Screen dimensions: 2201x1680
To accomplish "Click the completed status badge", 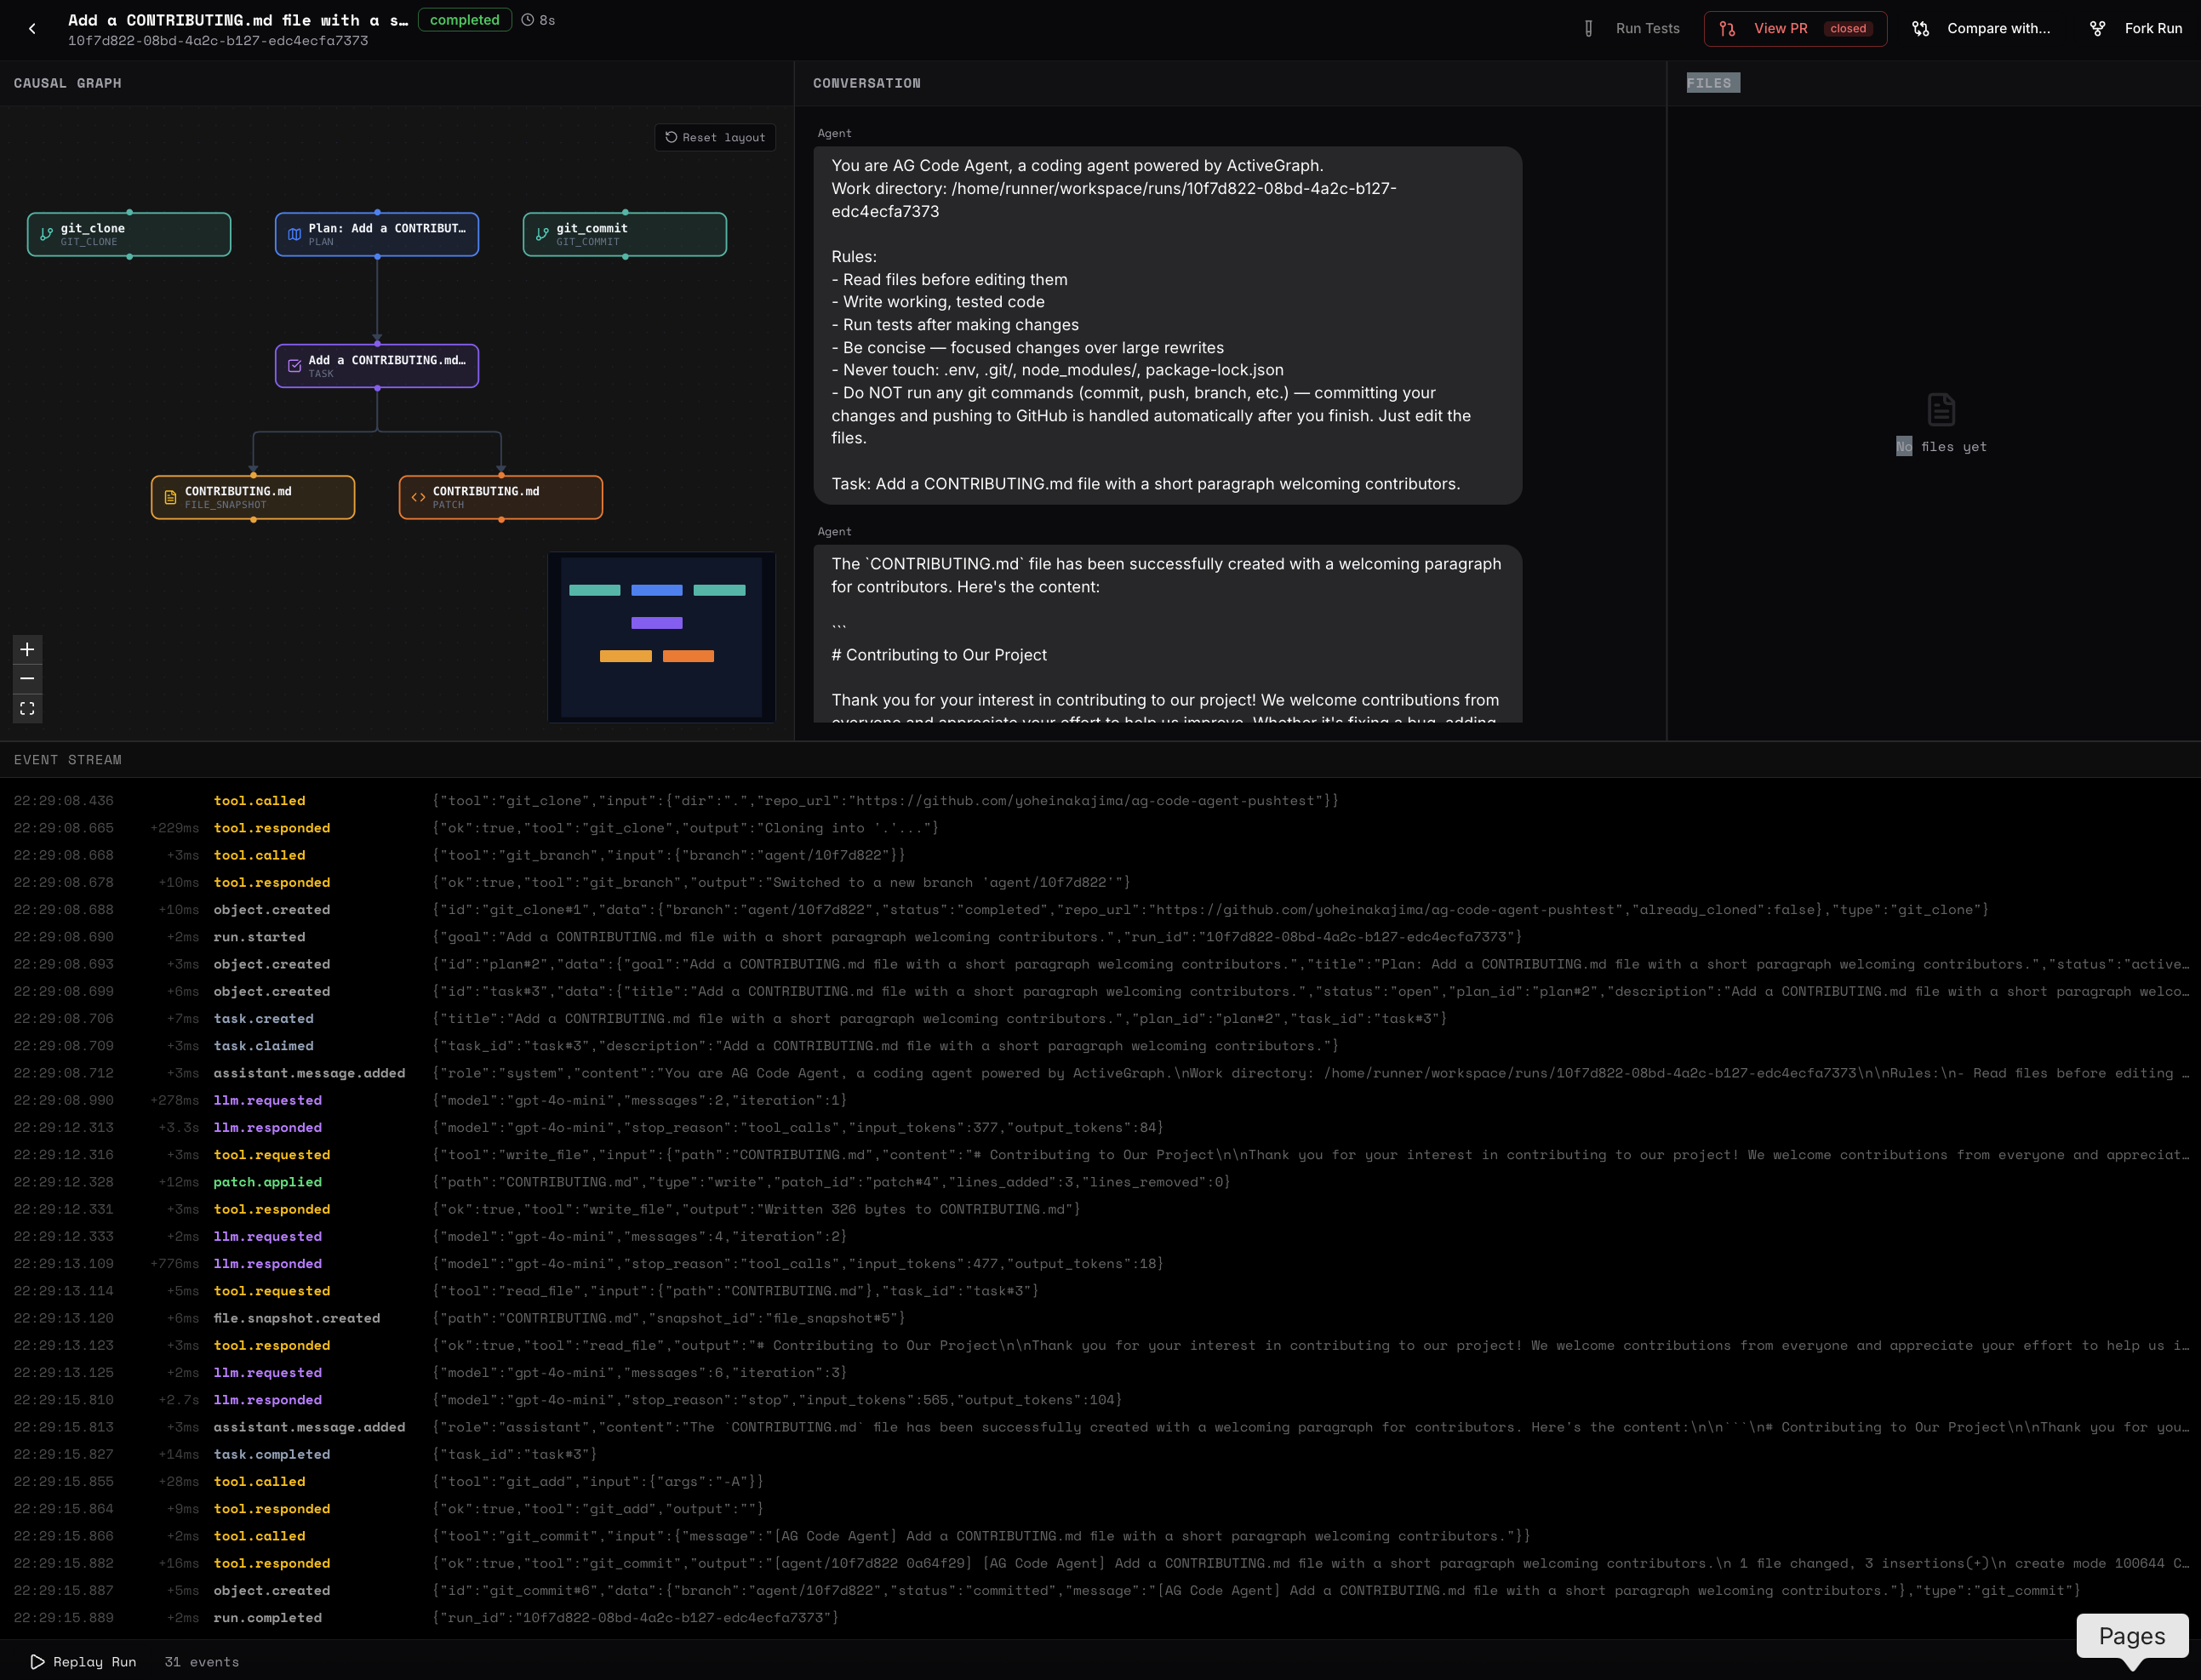I will 464,20.
